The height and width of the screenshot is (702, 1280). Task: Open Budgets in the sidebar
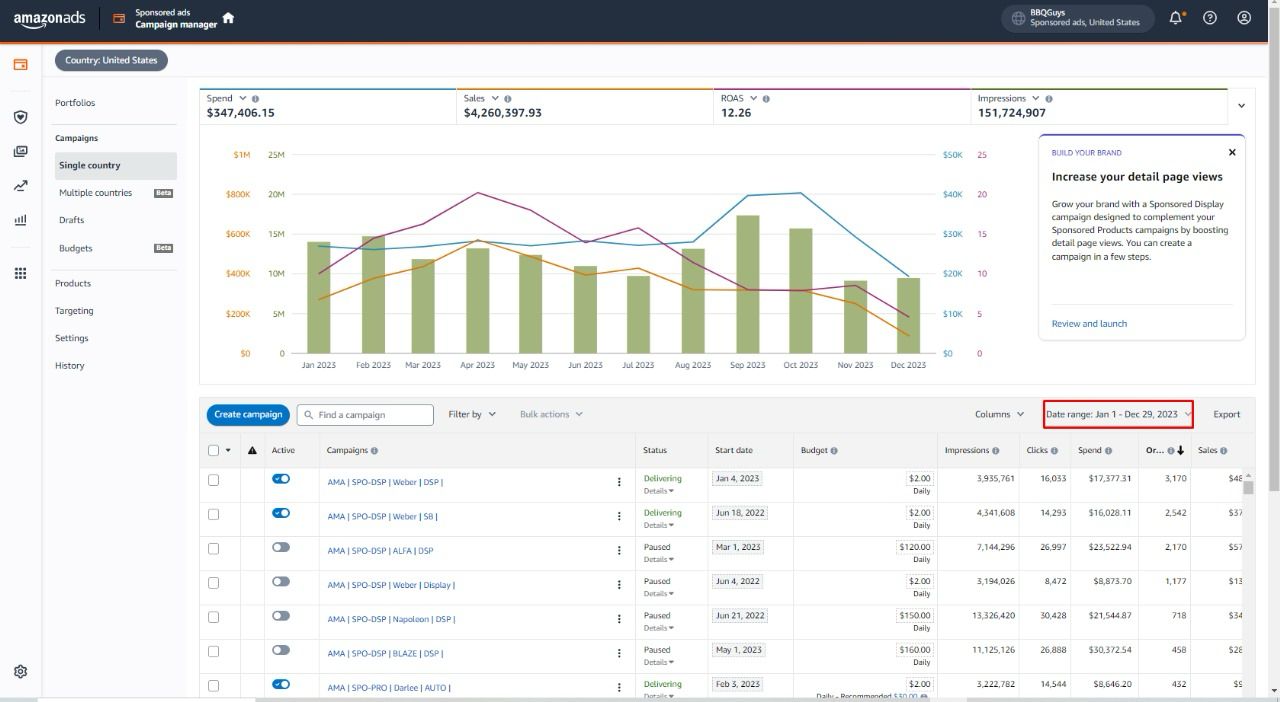click(x=75, y=248)
